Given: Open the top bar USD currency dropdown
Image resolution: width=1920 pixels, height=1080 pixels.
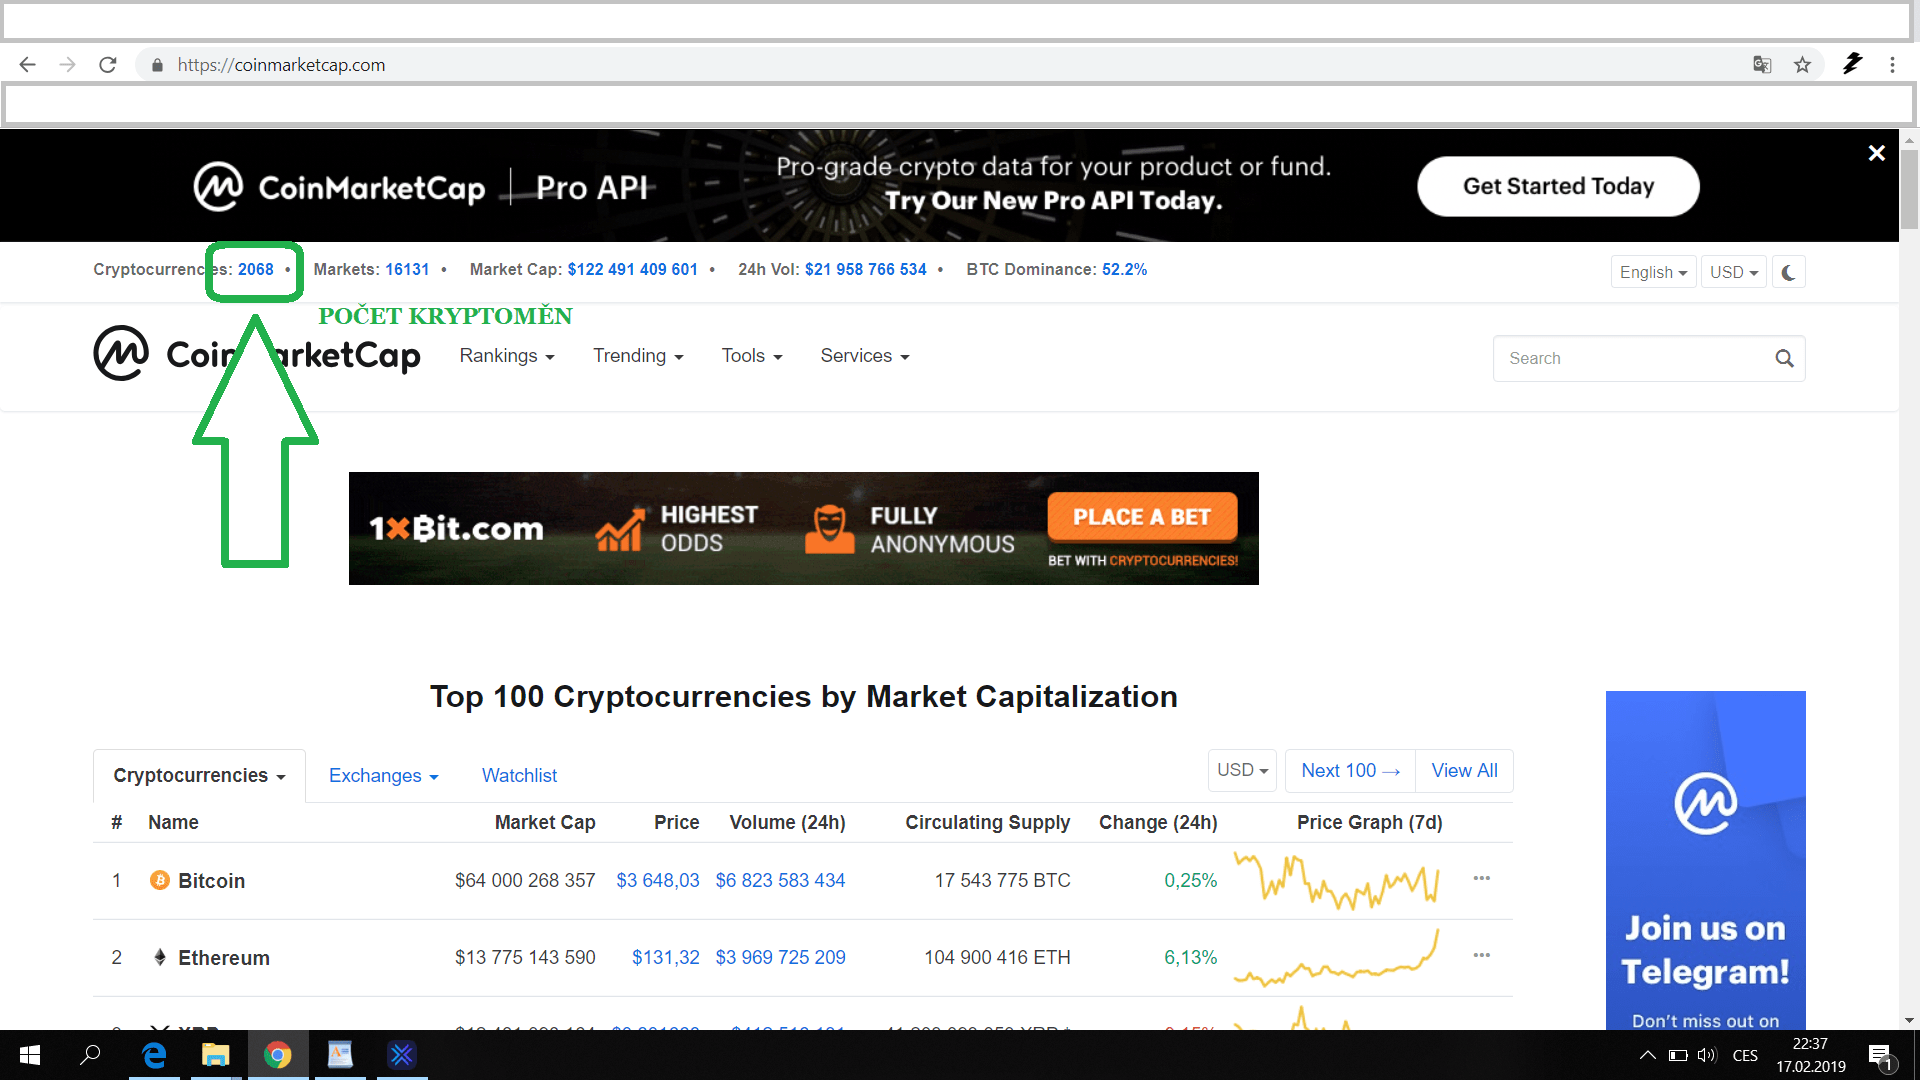Looking at the screenshot, I should [x=1734, y=272].
